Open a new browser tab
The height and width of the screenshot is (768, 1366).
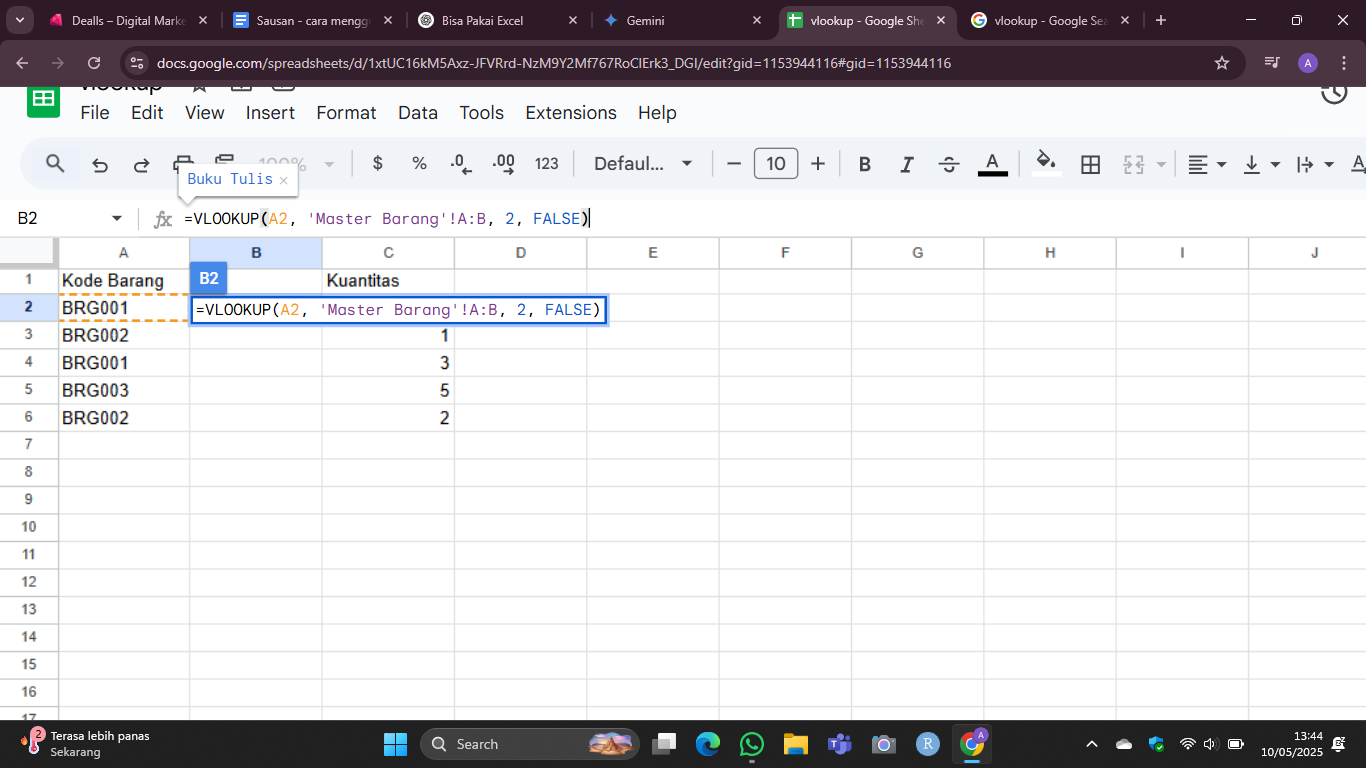click(1161, 20)
